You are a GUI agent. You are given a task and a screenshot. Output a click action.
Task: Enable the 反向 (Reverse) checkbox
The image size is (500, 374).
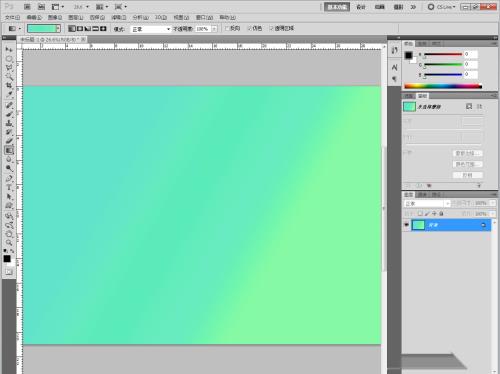[227, 29]
